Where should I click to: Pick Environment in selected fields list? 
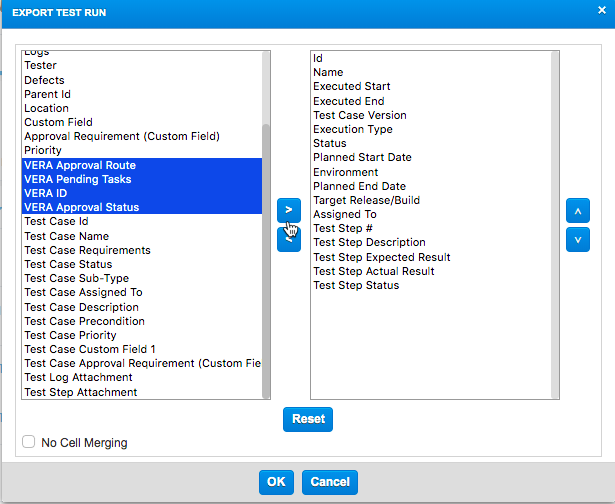point(345,172)
